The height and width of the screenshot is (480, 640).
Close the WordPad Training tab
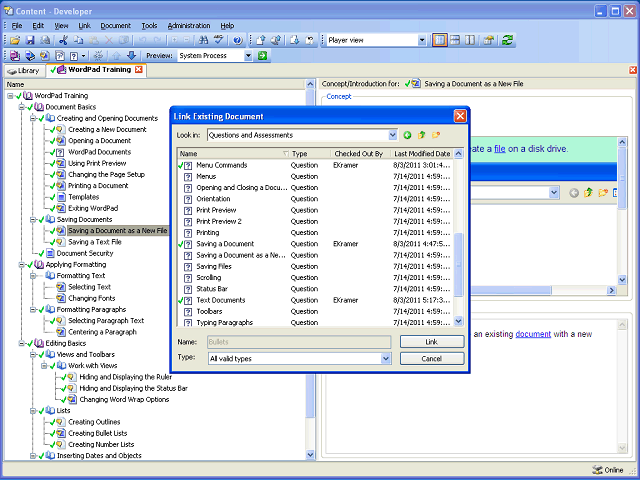point(139,70)
